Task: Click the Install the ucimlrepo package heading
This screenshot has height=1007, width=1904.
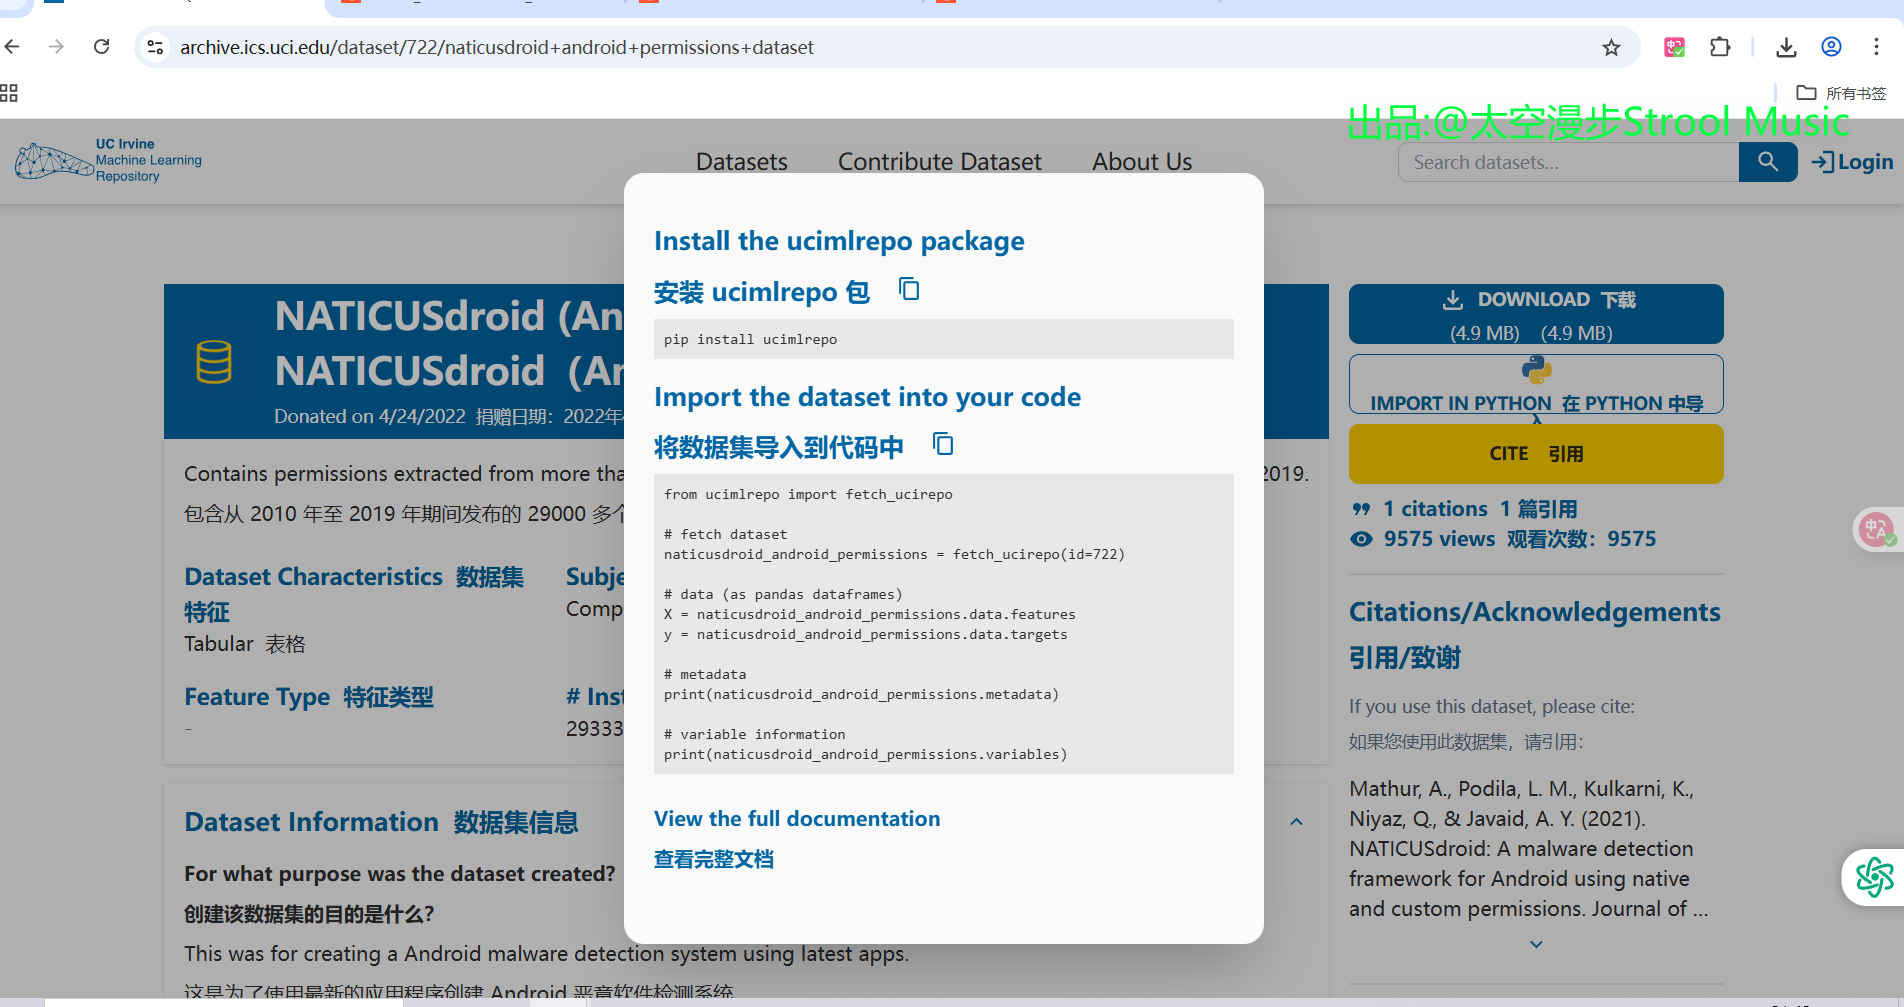Action: (839, 241)
